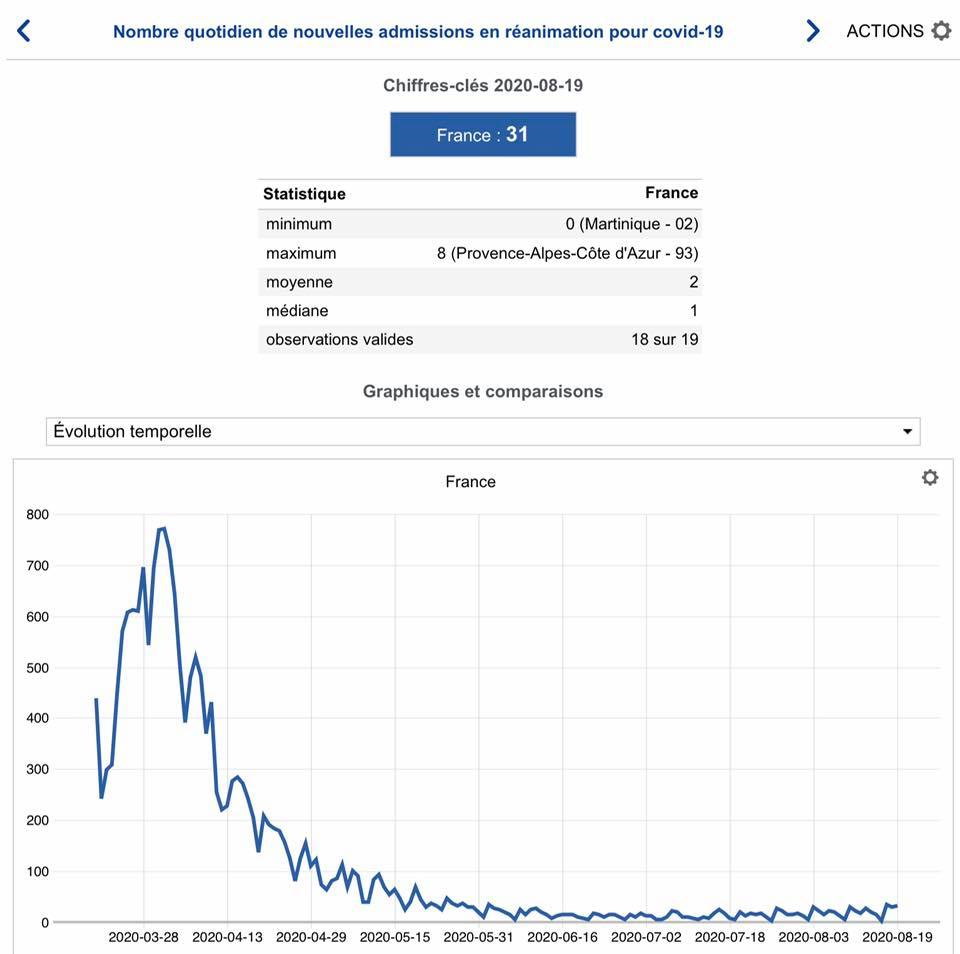The image size is (960, 954).
Task: Select the médiane row
Action: tap(481, 311)
